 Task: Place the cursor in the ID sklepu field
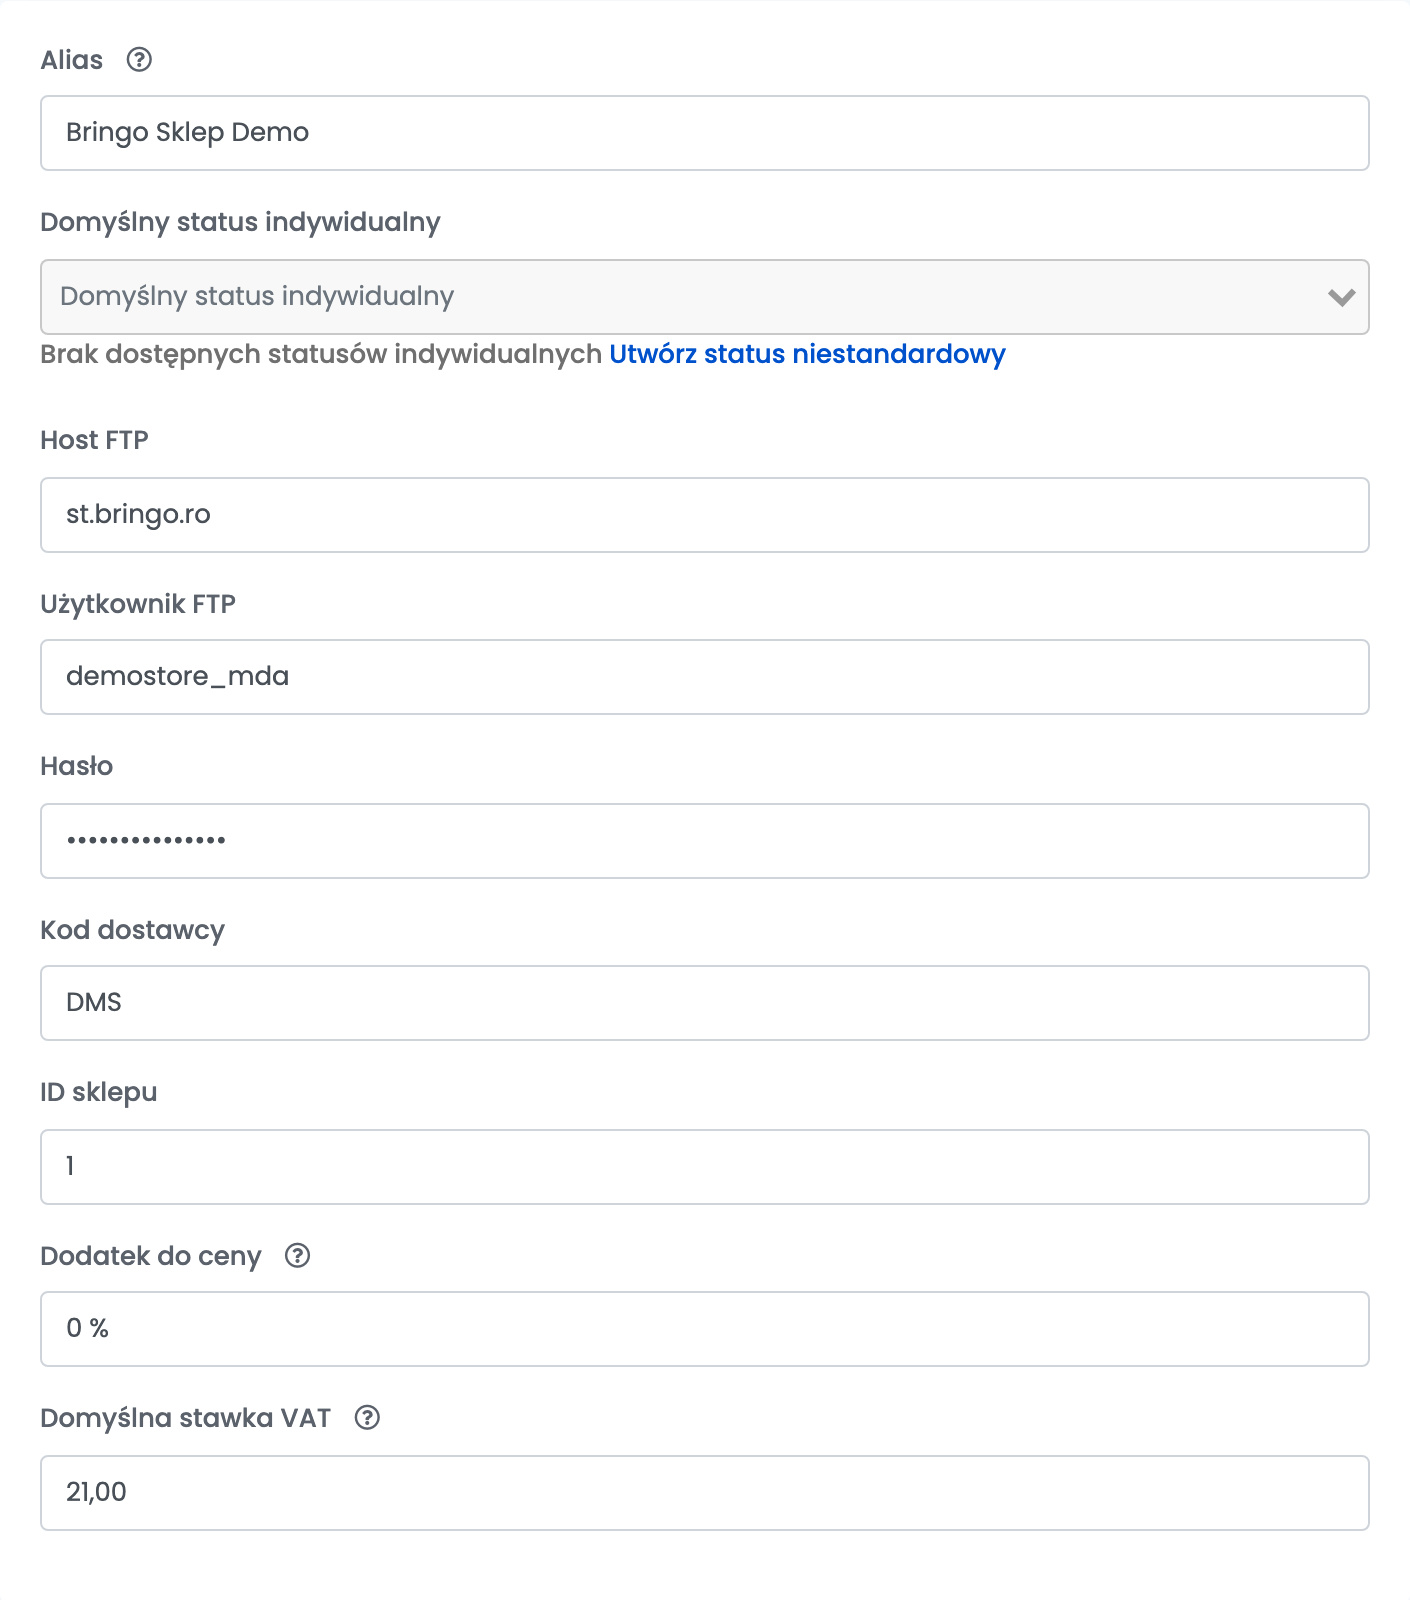coord(705,1167)
